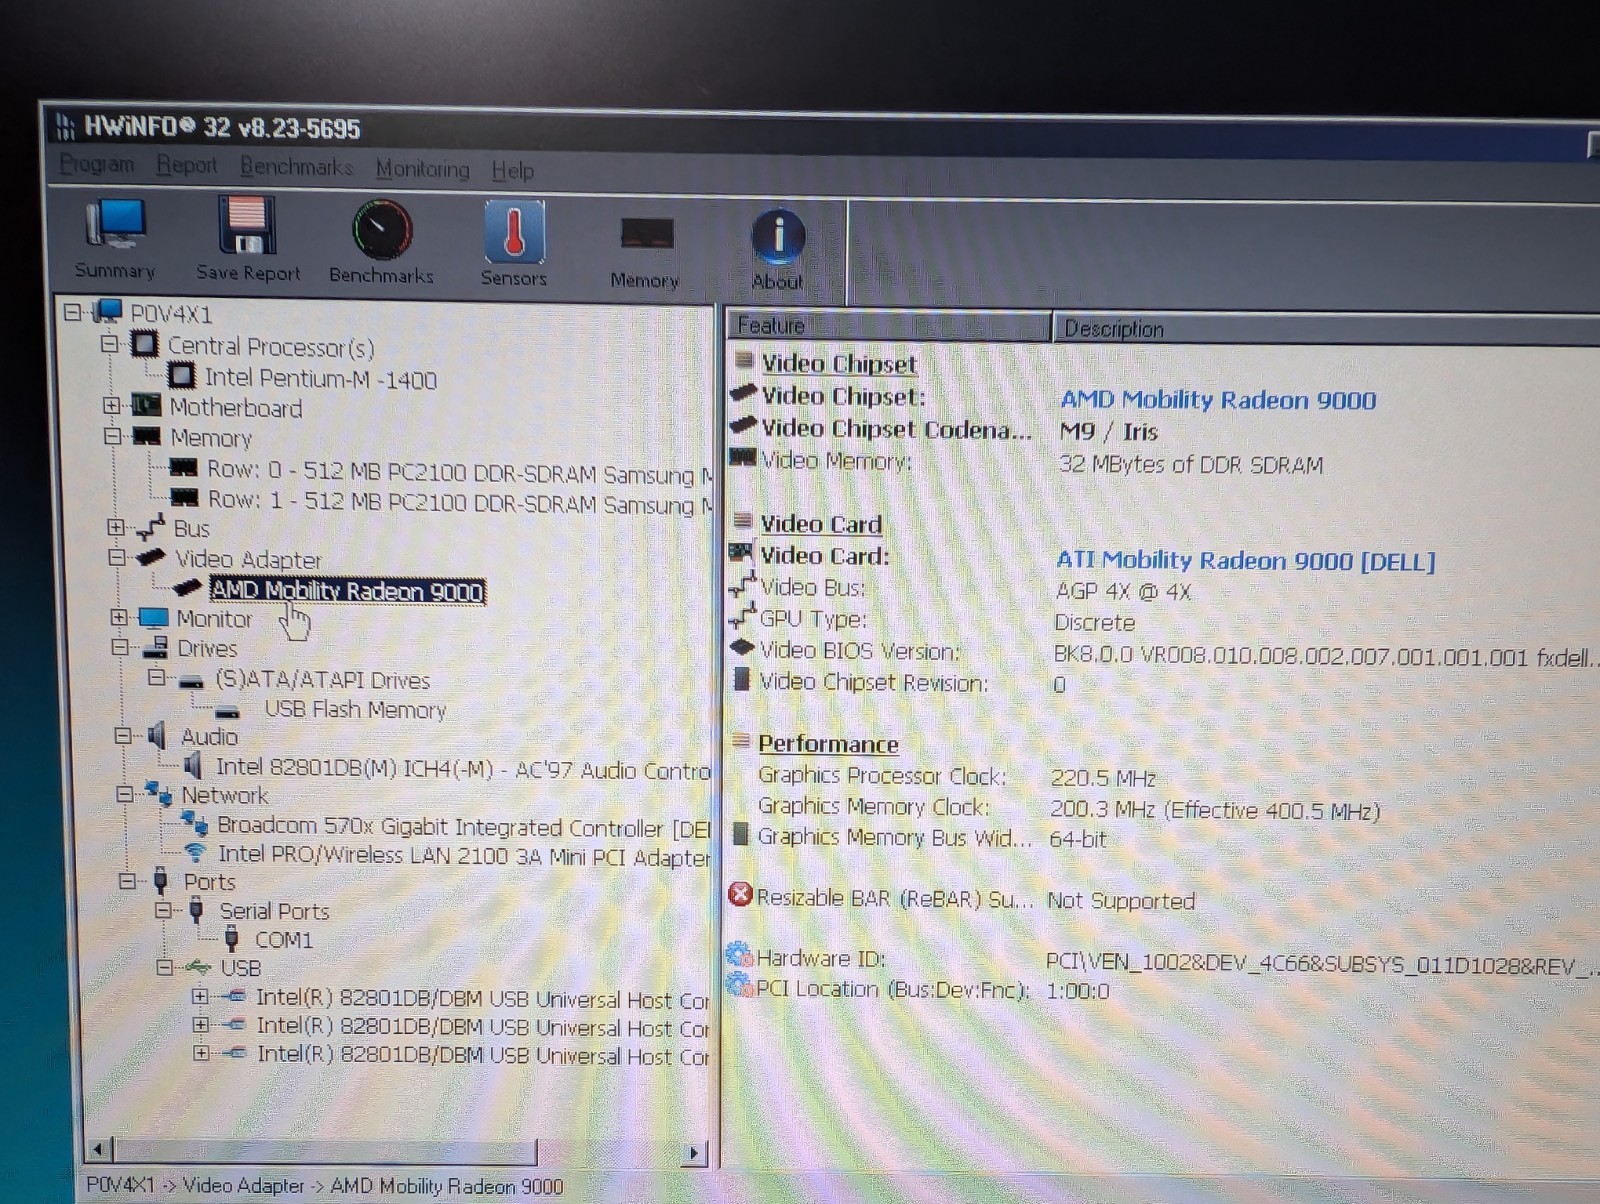Select Row: 0 memory module entry
This screenshot has width=1600, height=1204.
click(x=459, y=471)
